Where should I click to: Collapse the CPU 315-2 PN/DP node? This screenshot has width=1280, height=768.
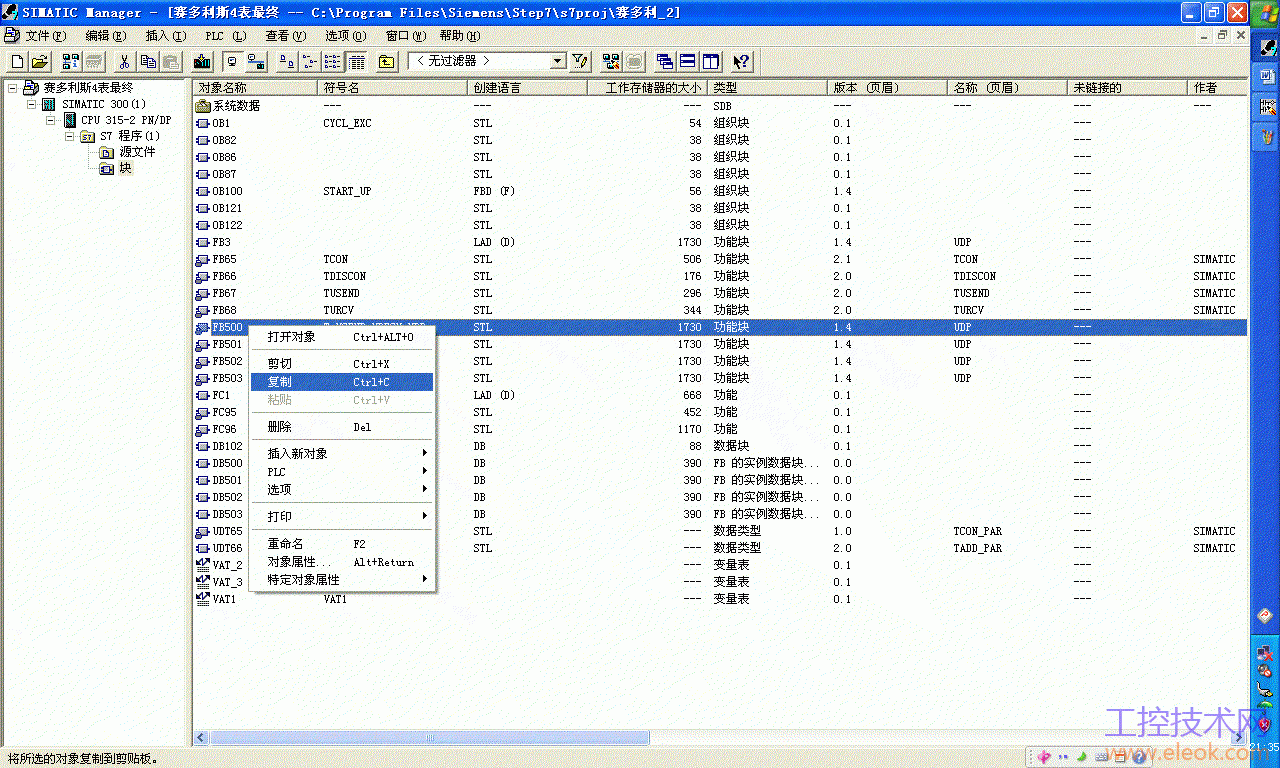tap(51, 120)
